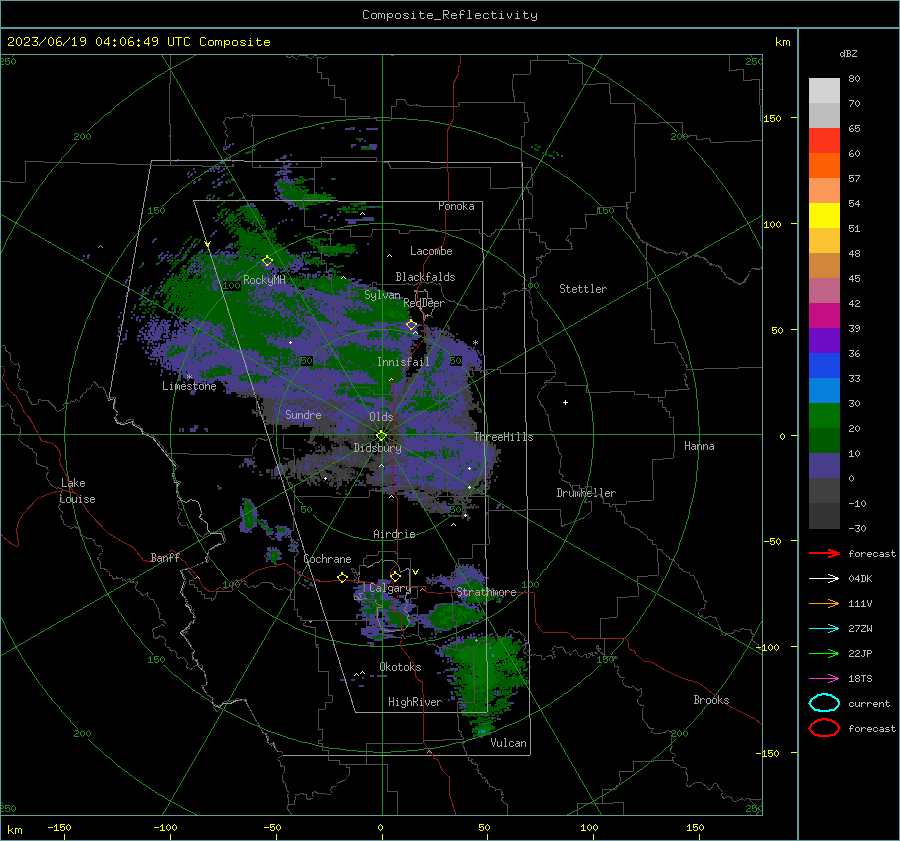The width and height of the screenshot is (900, 841).
Task: Click the Lacombe town label
Action: click(x=431, y=251)
